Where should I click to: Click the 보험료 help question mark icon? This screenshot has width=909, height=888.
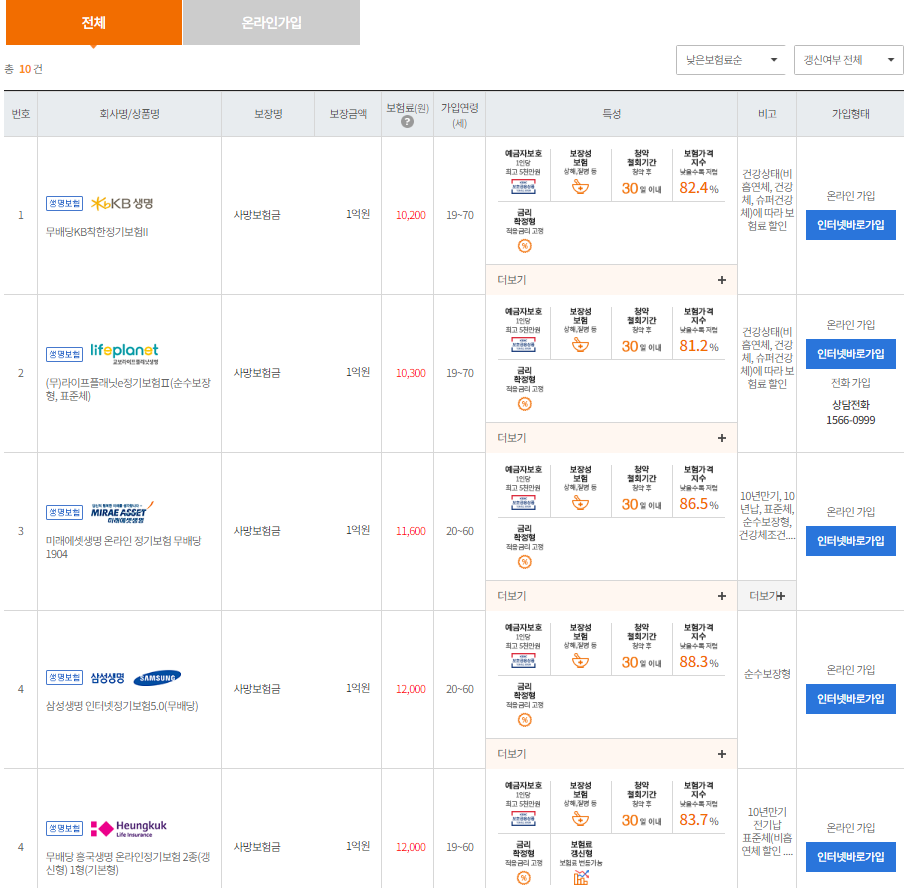tap(408, 122)
